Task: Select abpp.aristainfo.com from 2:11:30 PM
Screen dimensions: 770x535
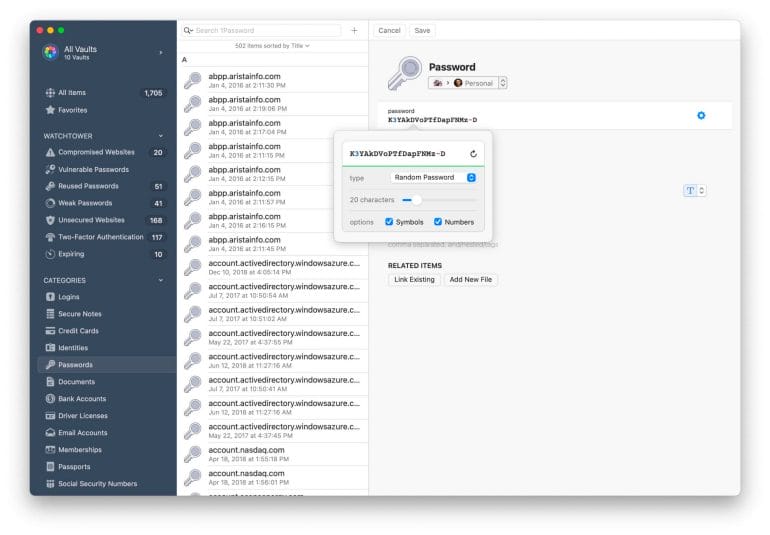Action: pos(273,80)
